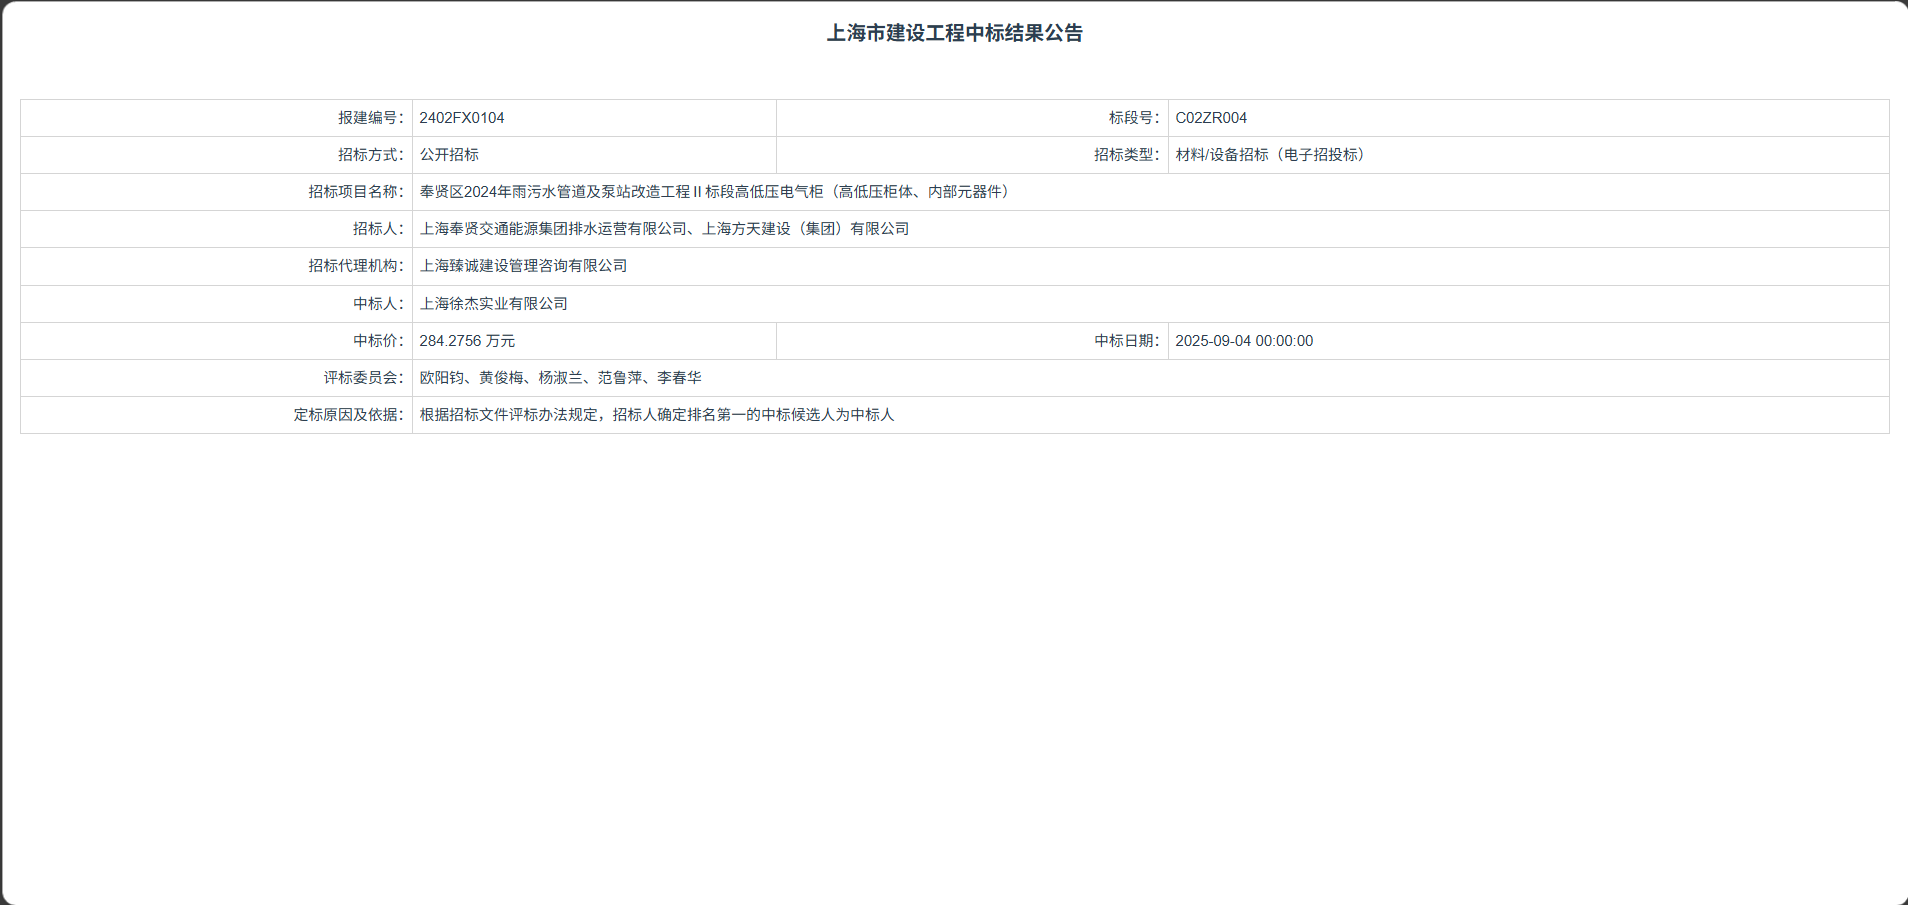Select the value 上海臻诚建设管理咨询有限公司
This screenshot has width=1908, height=905.
pyautogui.click(x=523, y=266)
